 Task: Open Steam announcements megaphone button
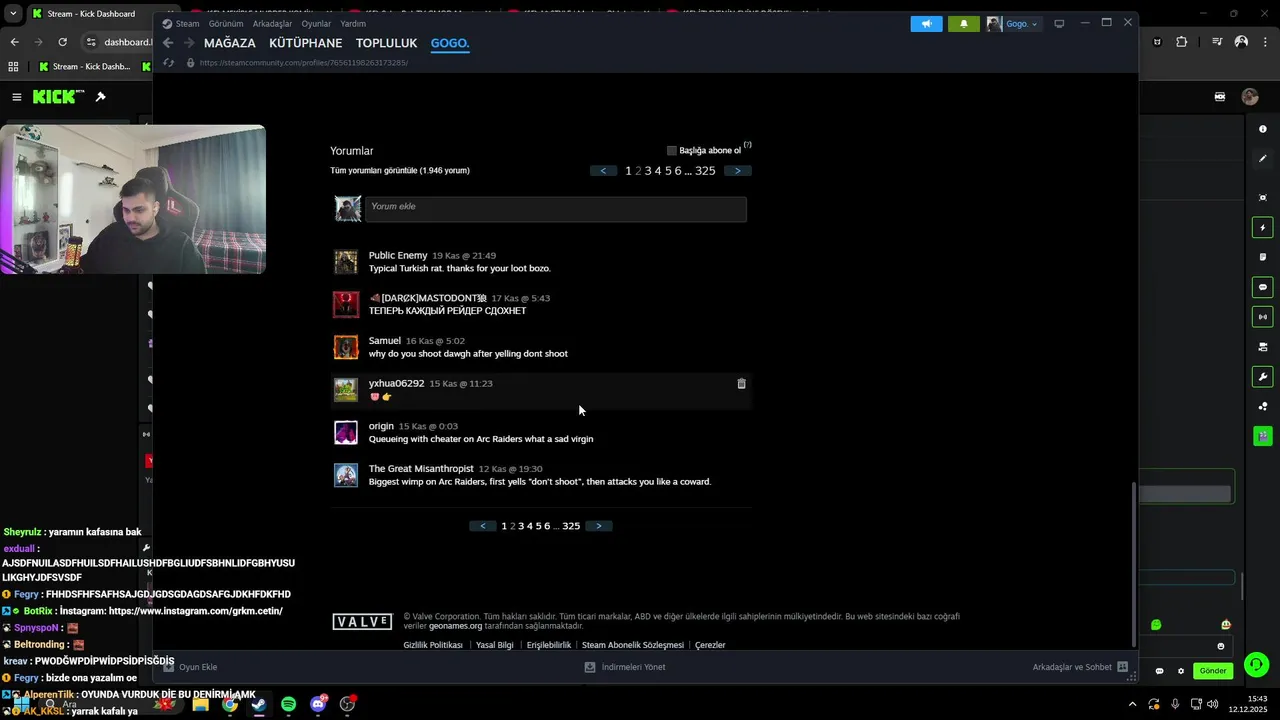pyautogui.click(x=926, y=24)
